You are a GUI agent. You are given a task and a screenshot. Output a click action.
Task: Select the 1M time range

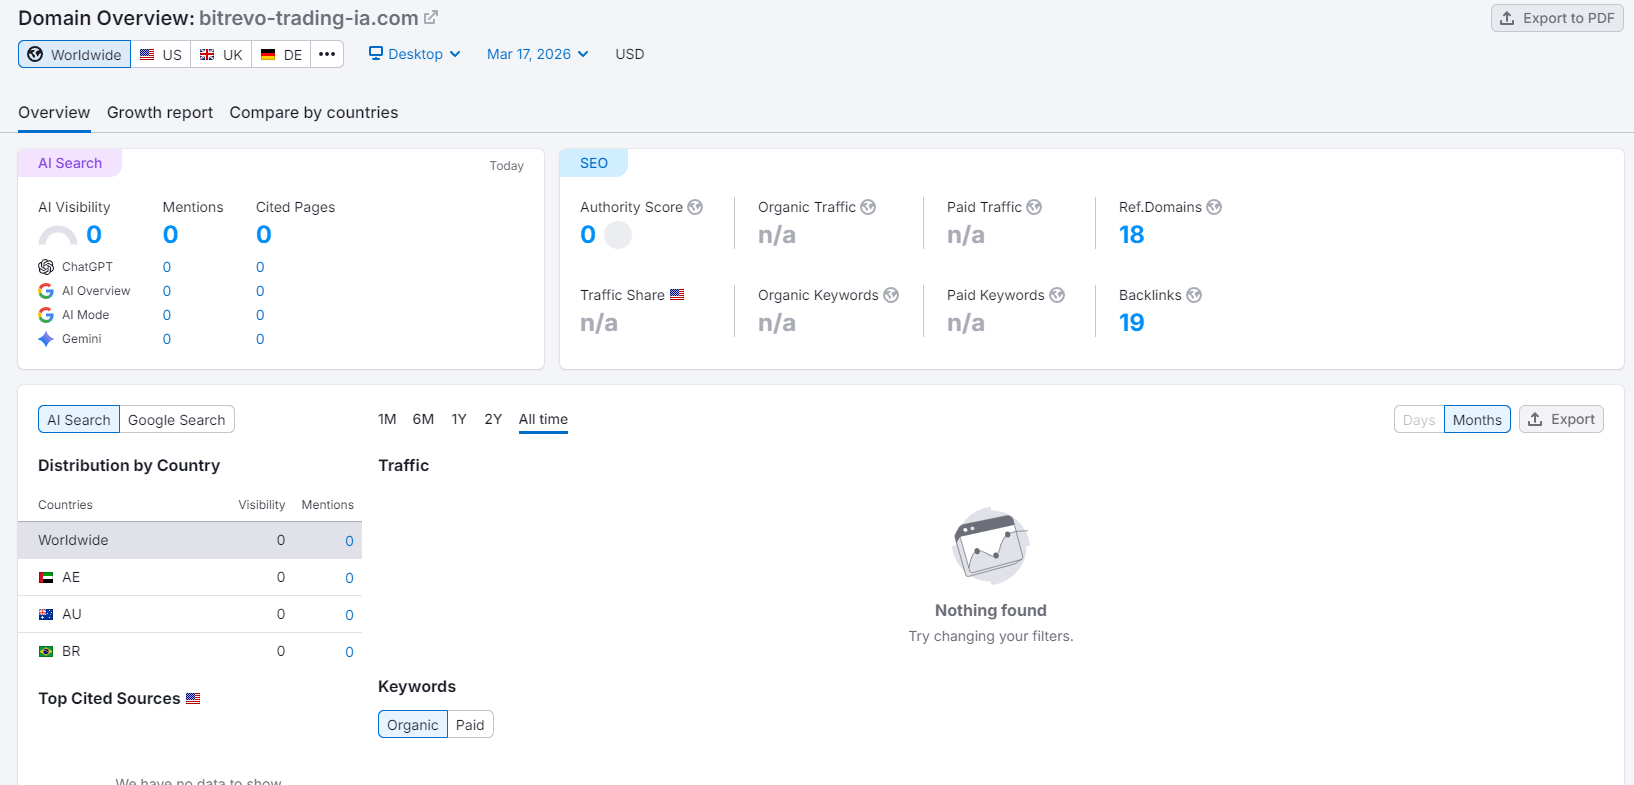point(387,419)
